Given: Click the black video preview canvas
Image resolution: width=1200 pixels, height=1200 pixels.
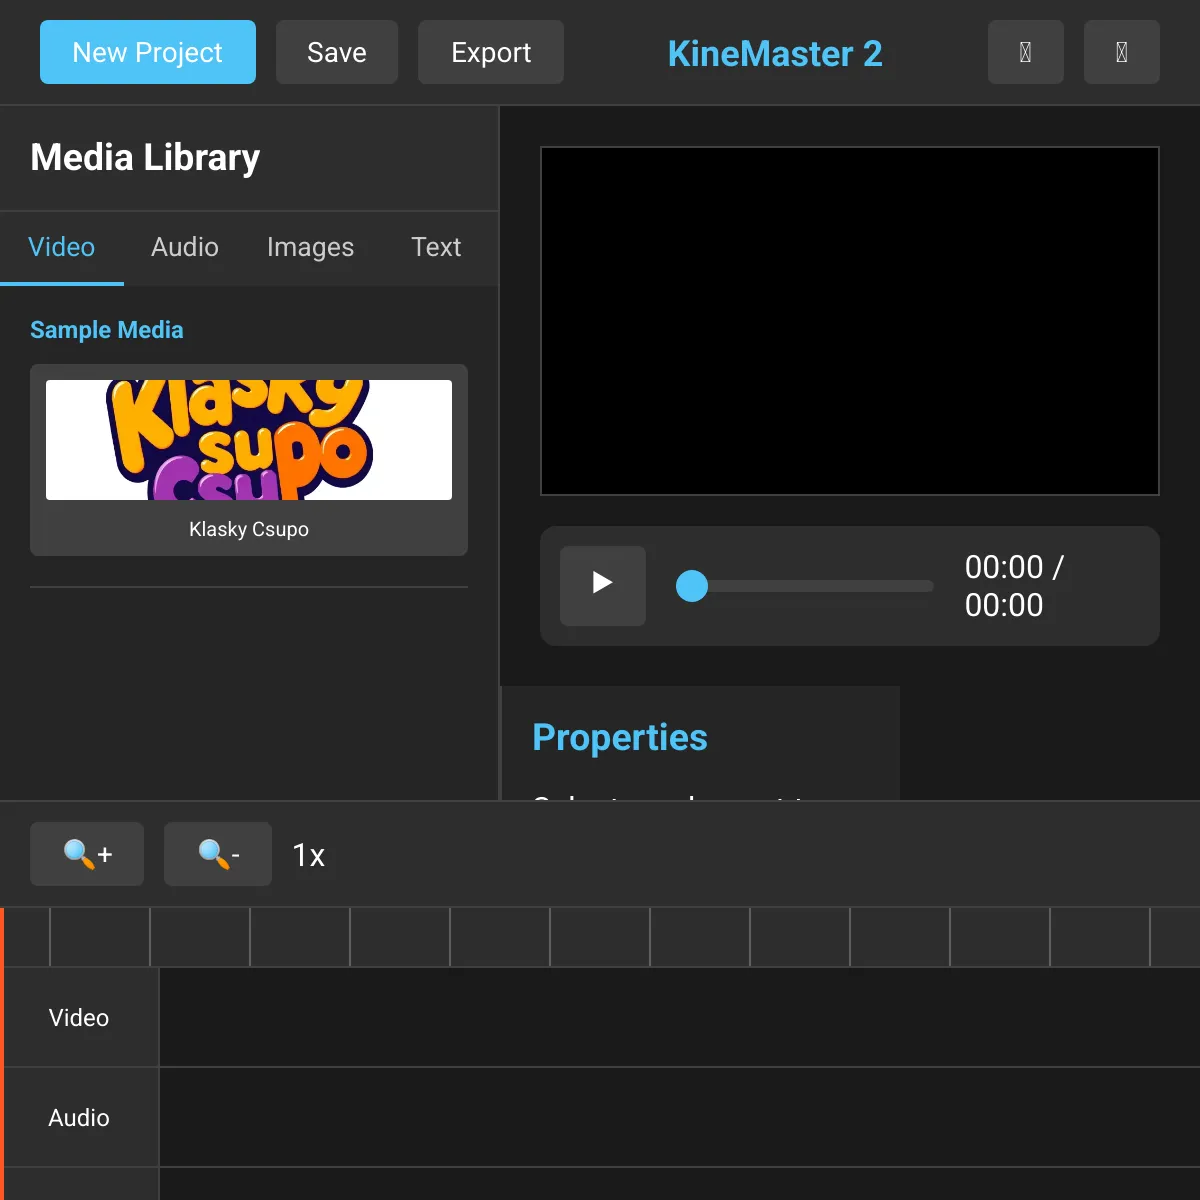Looking at the screenshot, I should (850, 321).
